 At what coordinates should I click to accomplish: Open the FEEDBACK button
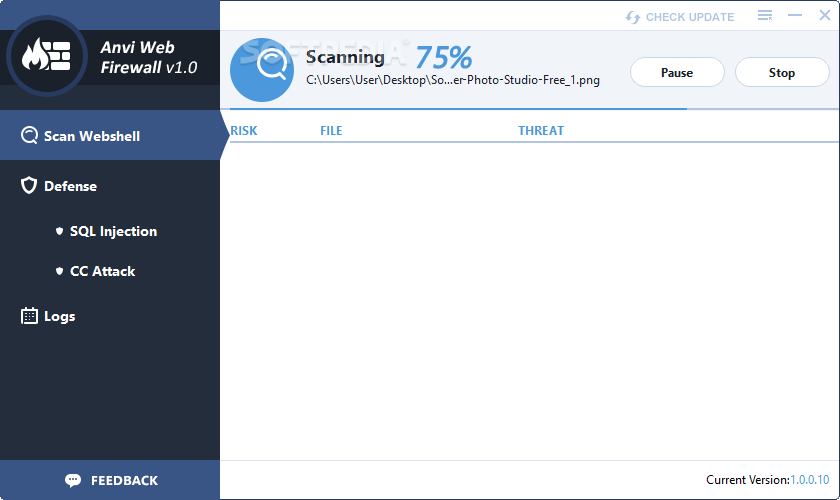110,480
